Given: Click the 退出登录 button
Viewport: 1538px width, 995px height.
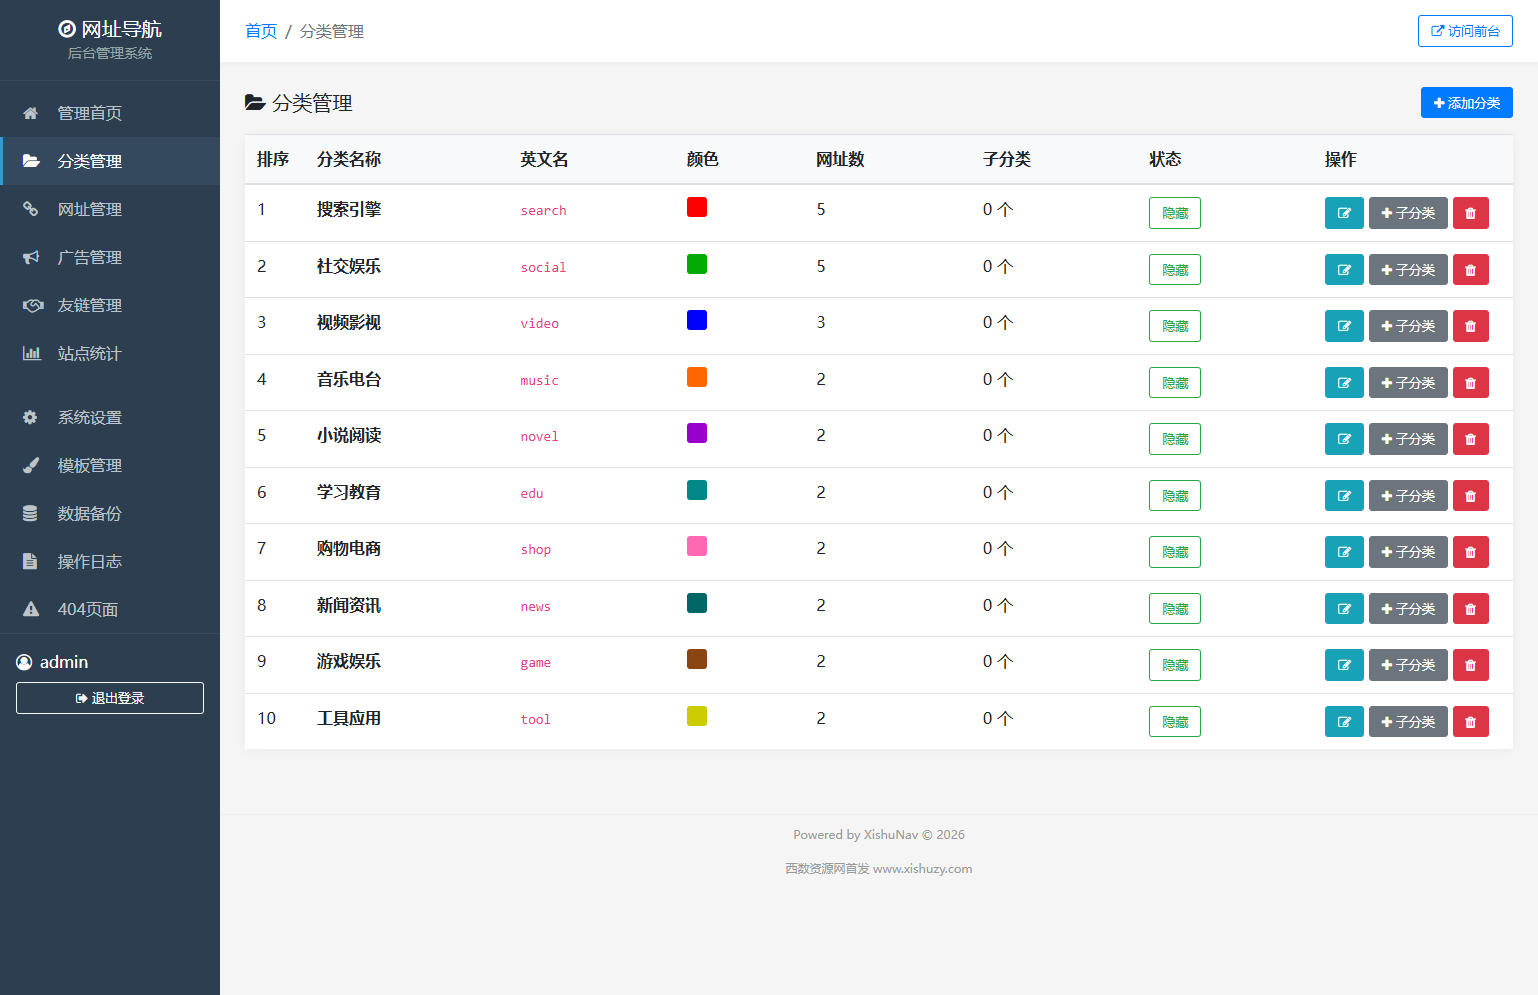Looking at the screenshot, I should point(110,698).
